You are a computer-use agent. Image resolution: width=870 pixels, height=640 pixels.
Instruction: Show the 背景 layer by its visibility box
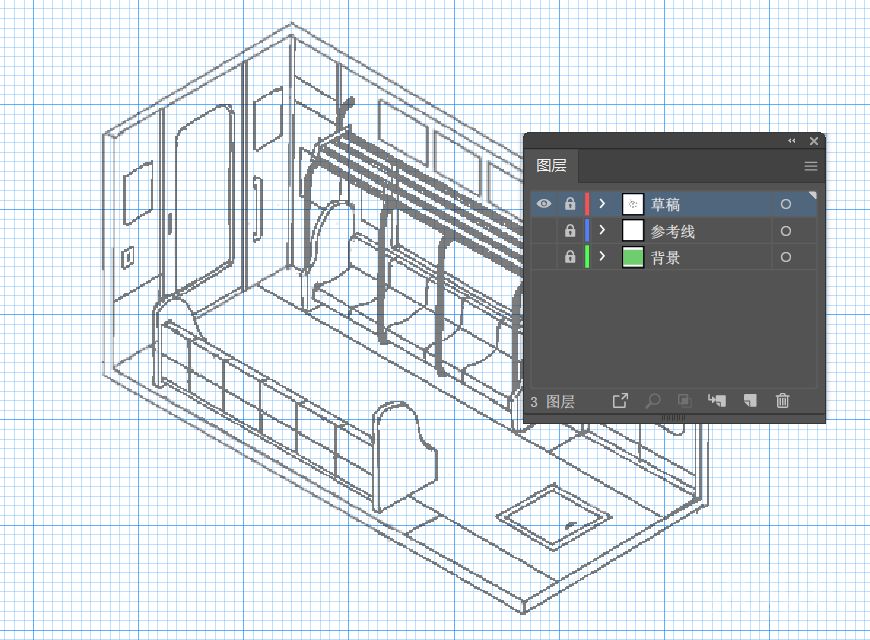pyautogui.click(x=544, y=257)
